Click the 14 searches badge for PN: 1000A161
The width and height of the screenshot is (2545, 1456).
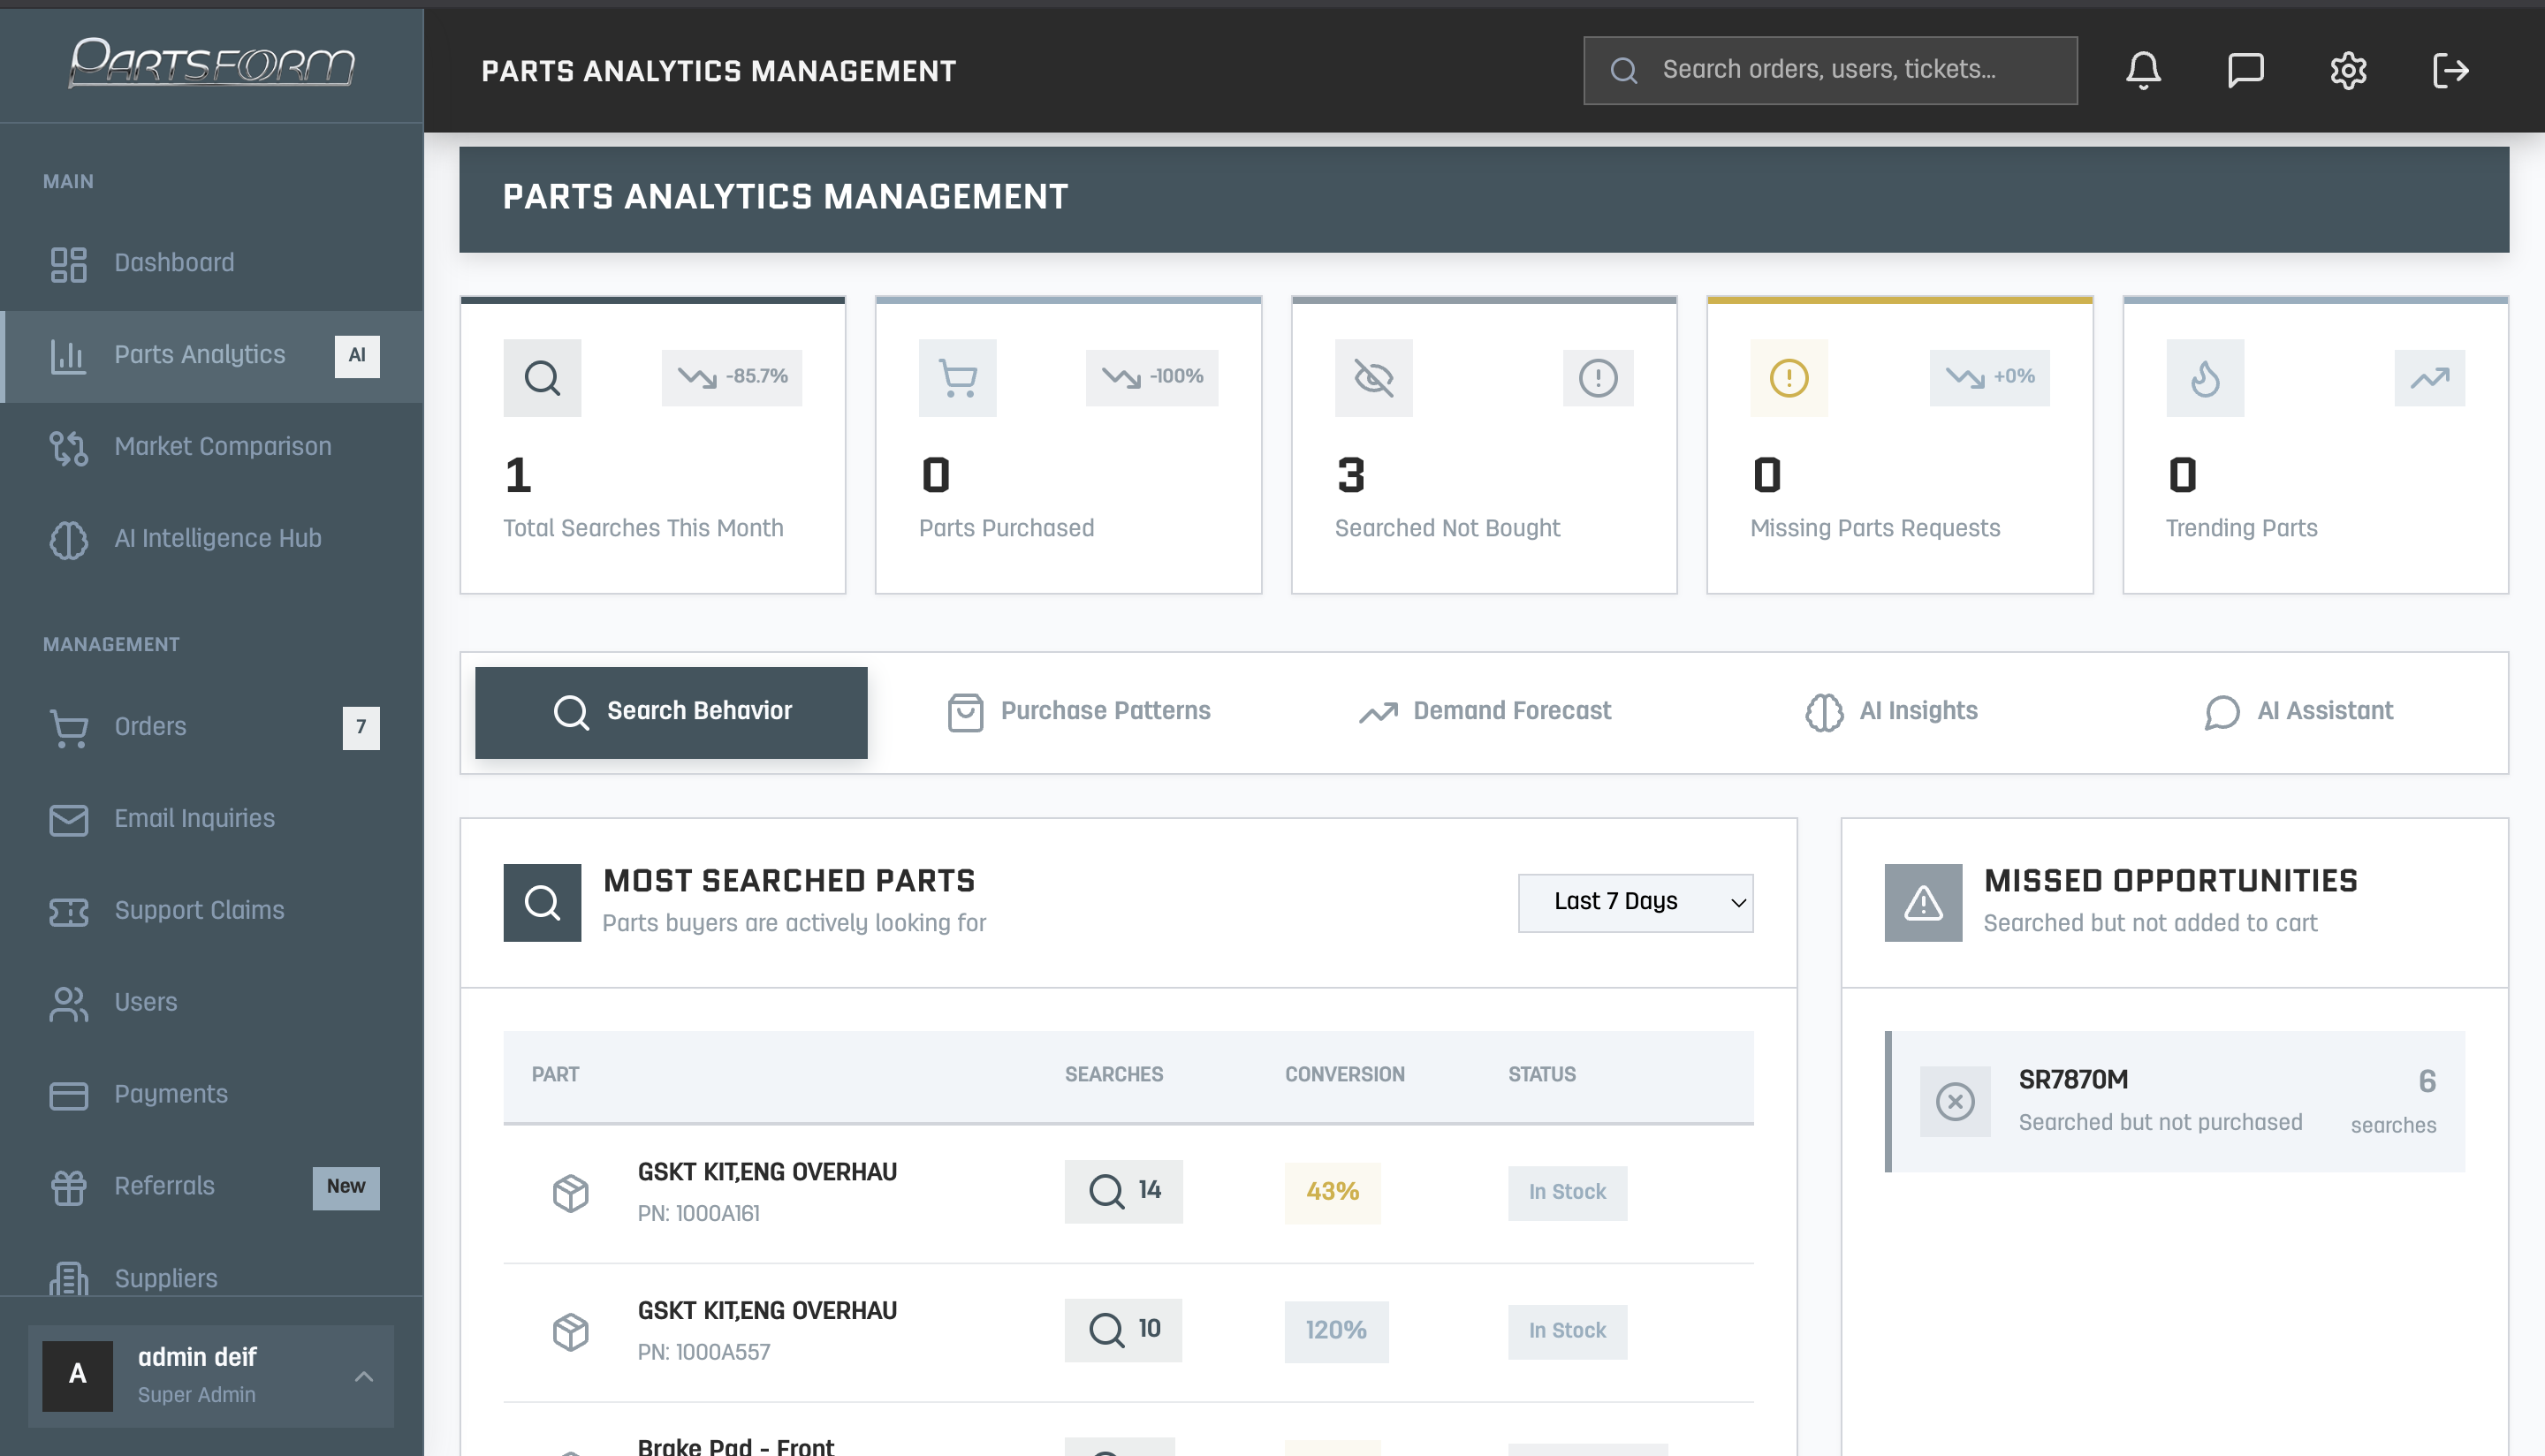coord(1123,1192)
